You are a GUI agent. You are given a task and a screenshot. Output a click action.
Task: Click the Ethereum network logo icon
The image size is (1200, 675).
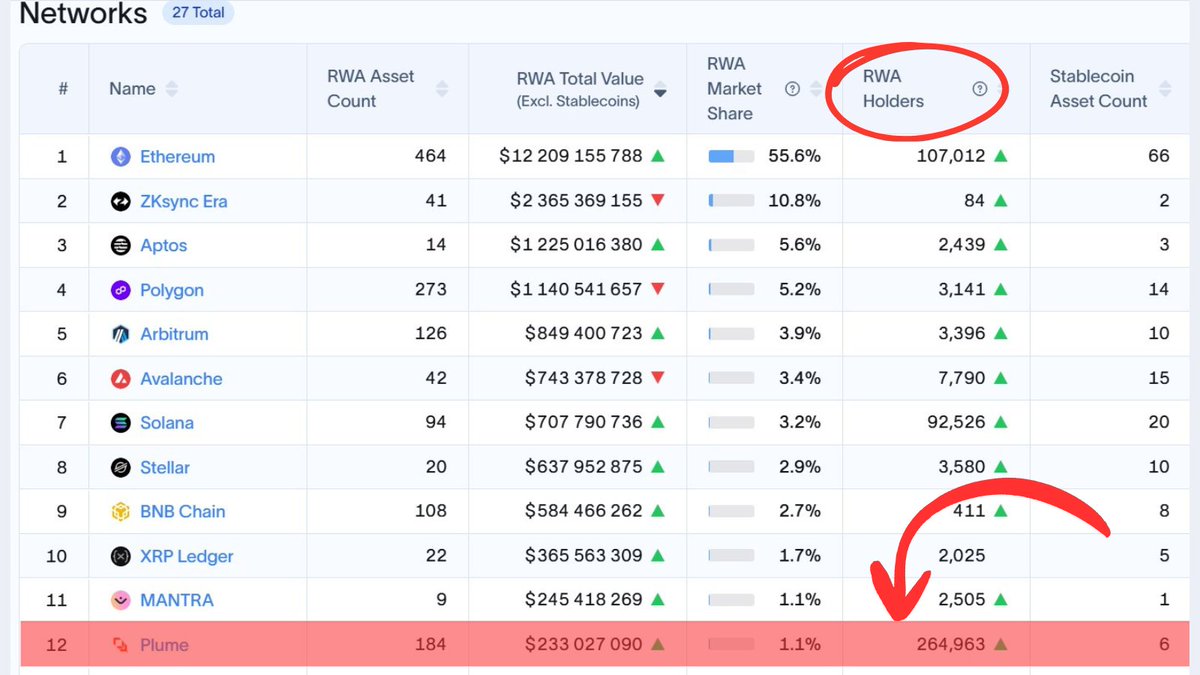[x=121, y=157]
